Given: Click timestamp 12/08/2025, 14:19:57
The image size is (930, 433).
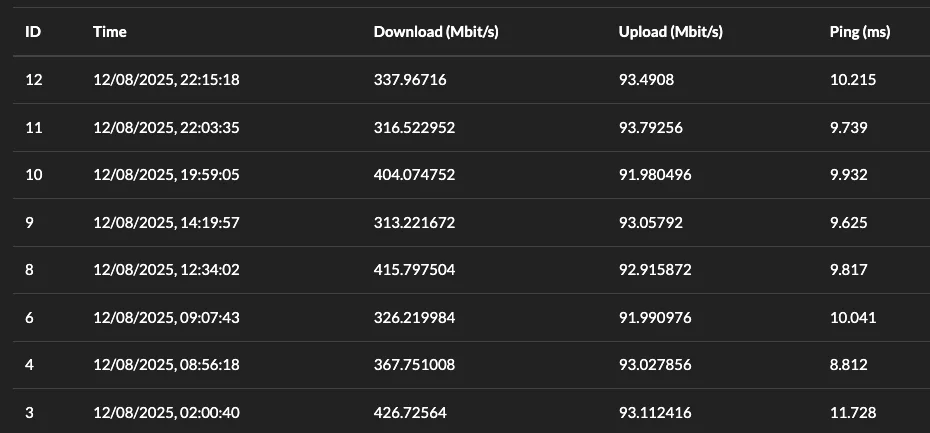Looking at the screenshot, I should [166, 222].
